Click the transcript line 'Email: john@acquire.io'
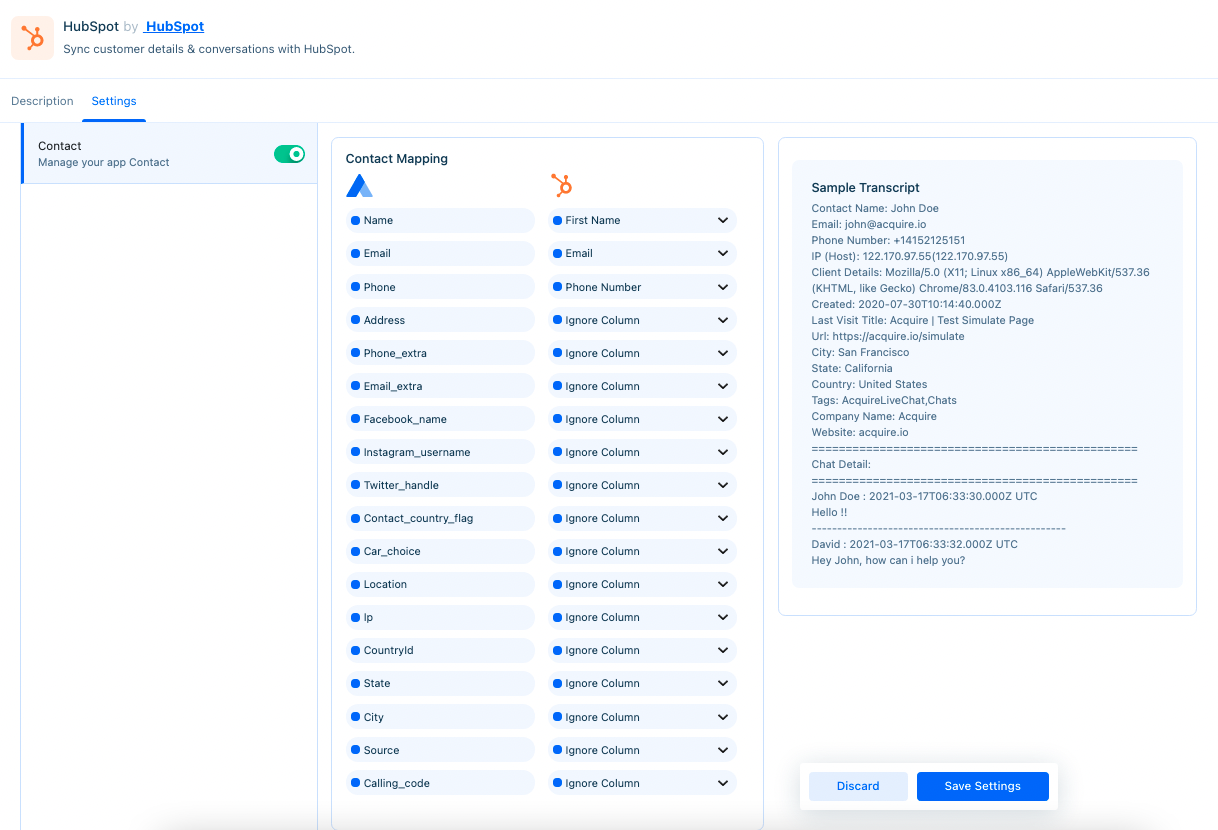 pos(869,224)
